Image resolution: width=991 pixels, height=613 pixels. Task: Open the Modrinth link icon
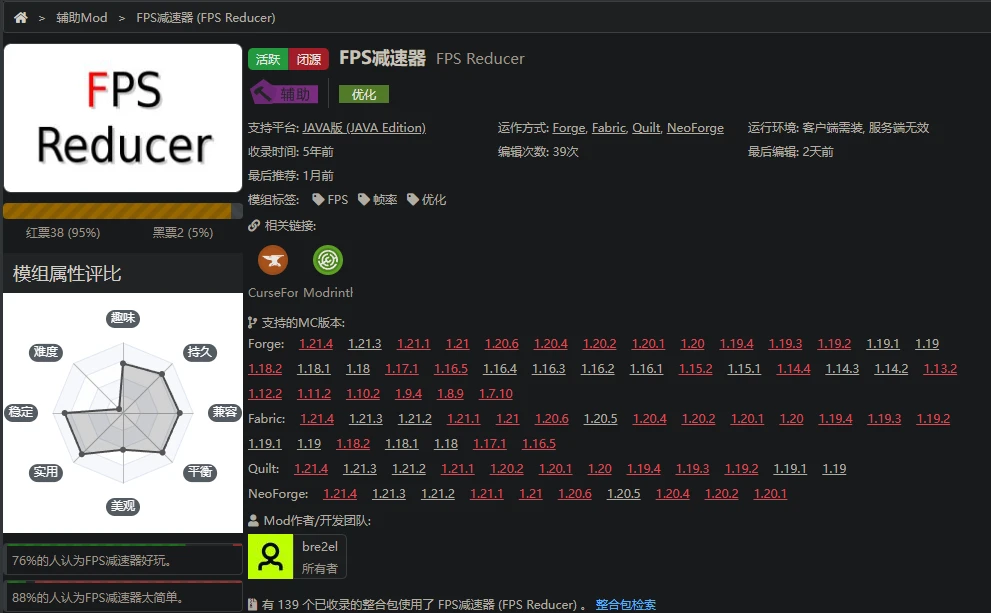tap(328, 260)
